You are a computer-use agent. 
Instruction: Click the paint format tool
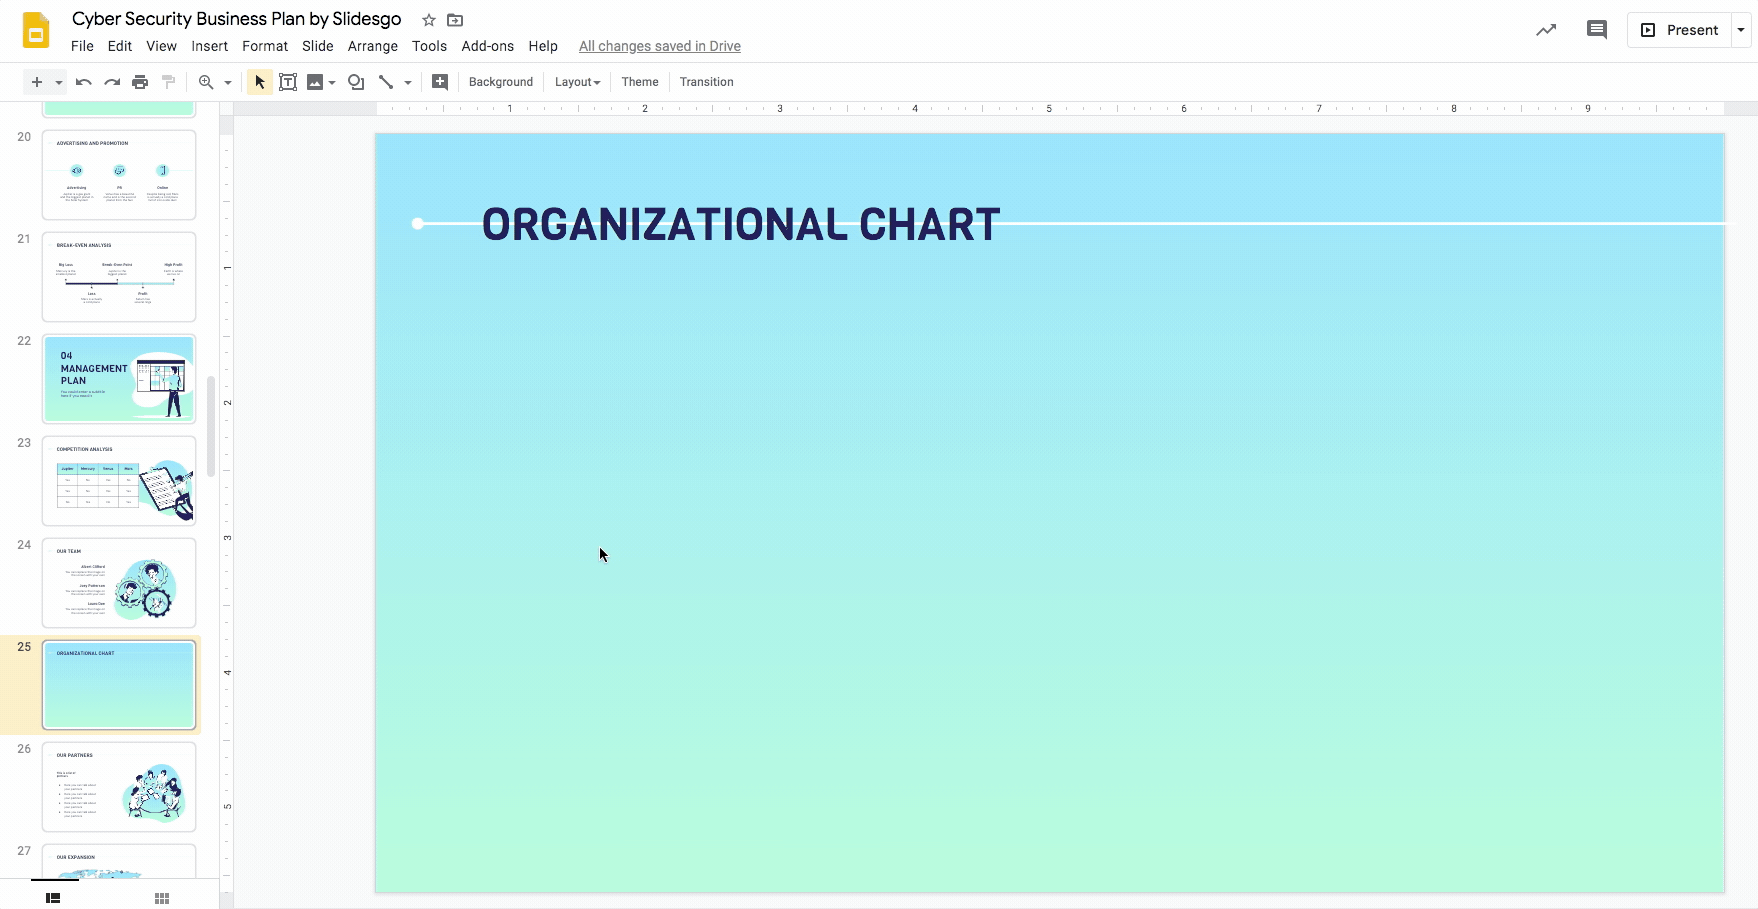coord(168,81)
